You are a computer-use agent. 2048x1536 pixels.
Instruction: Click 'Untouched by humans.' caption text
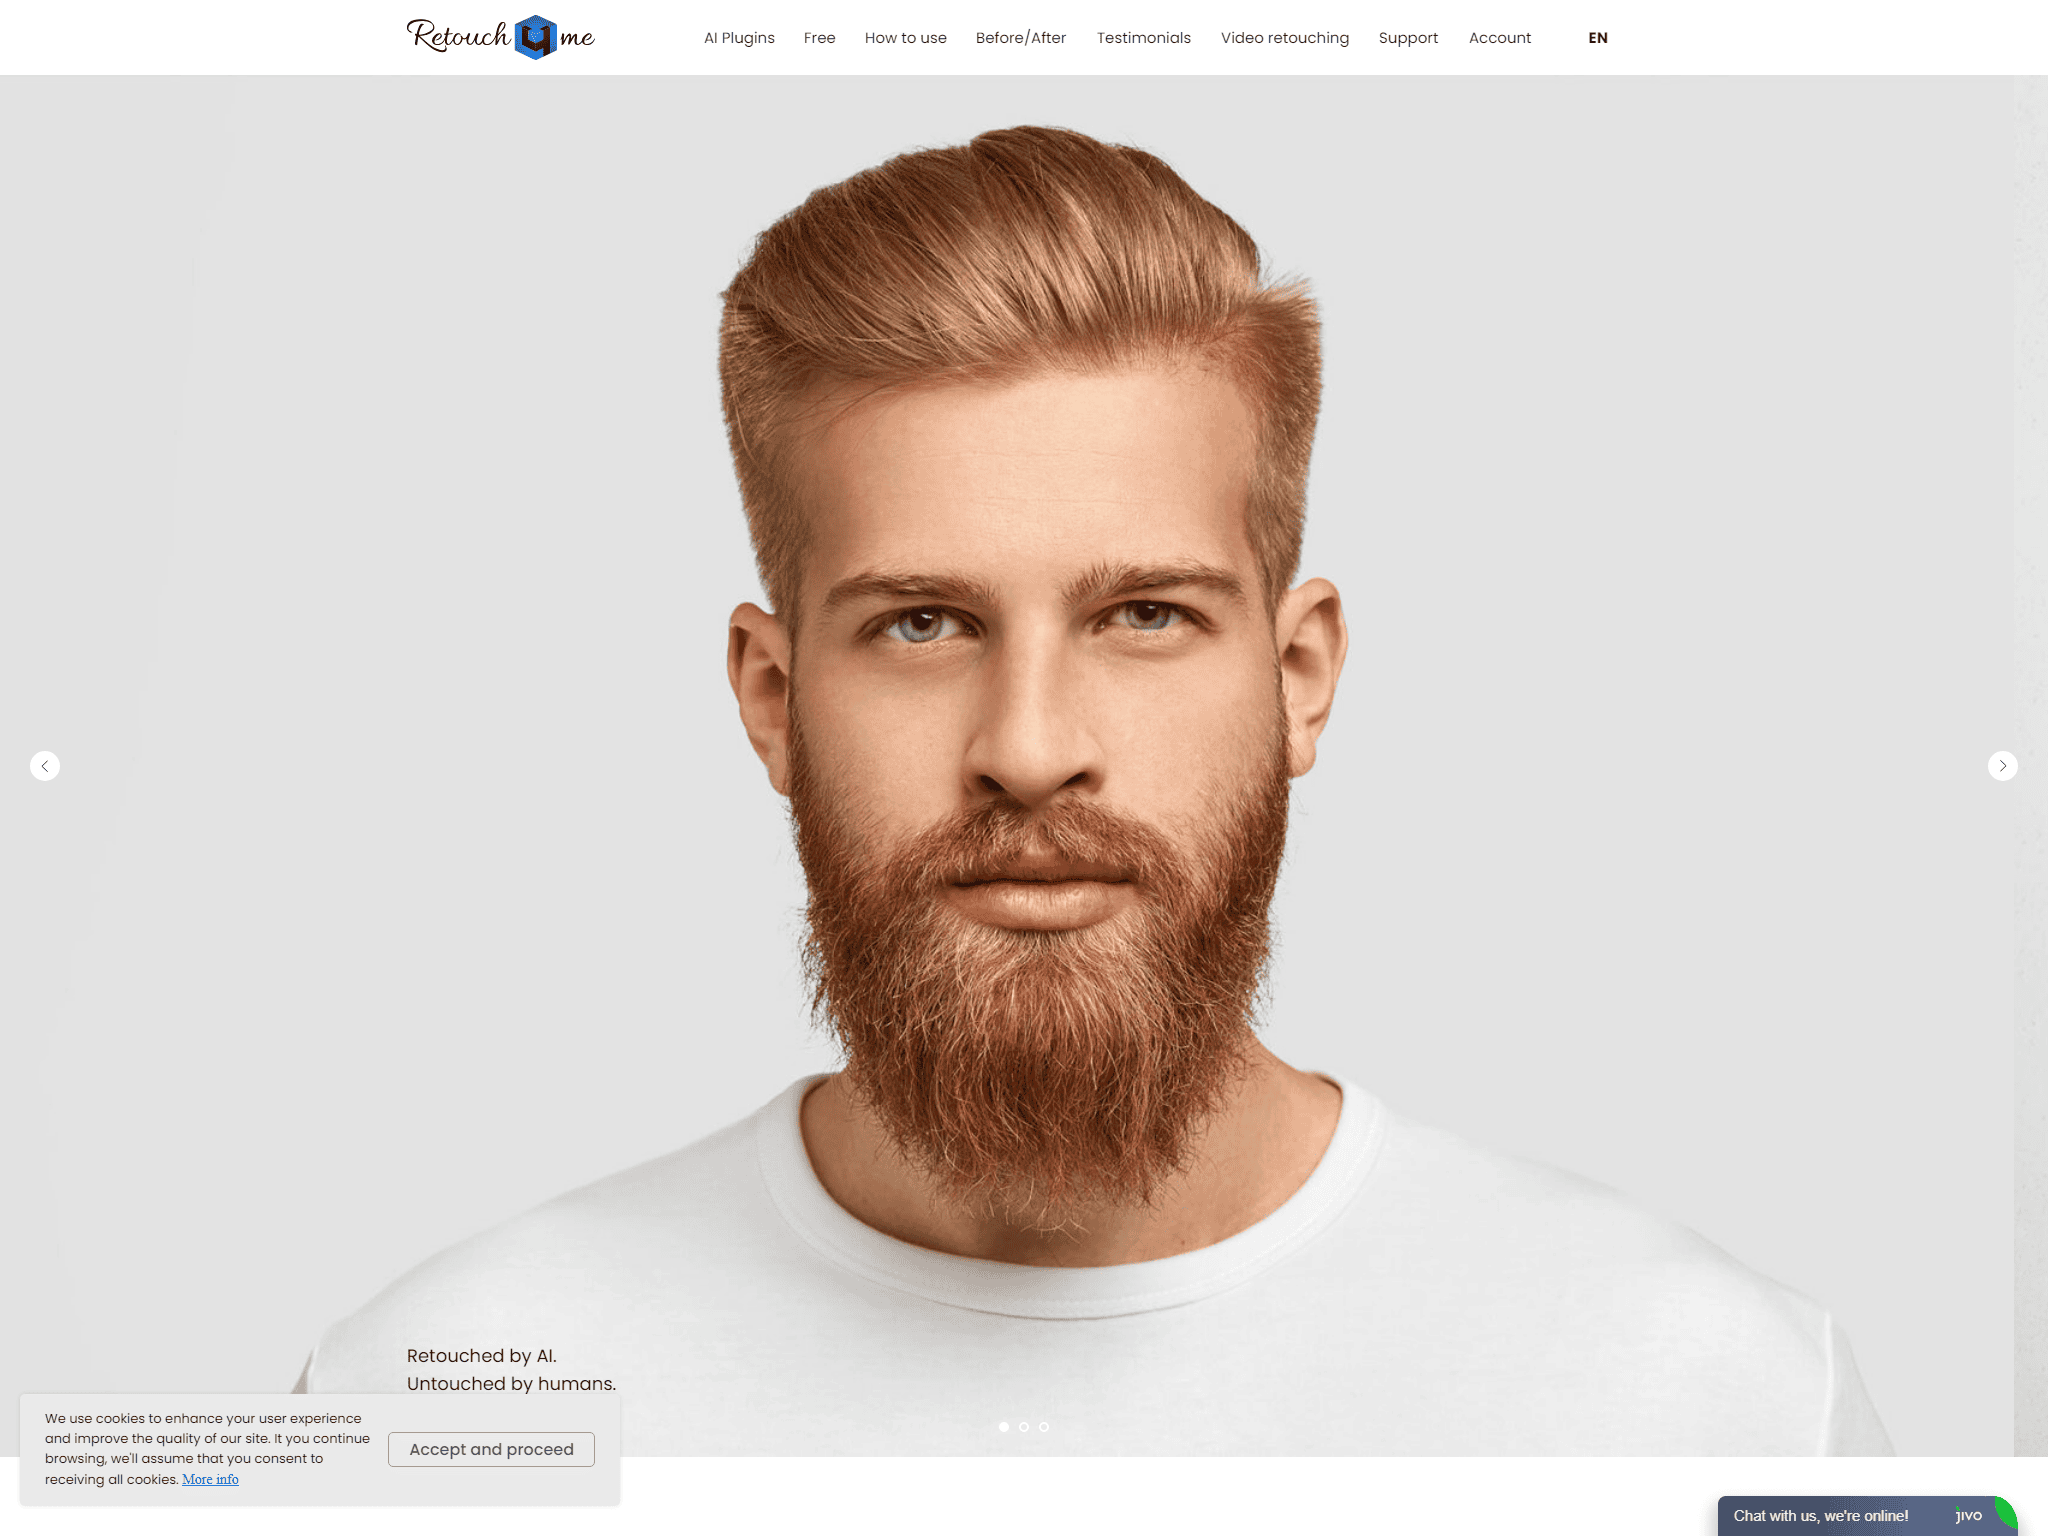[511, 1384]
